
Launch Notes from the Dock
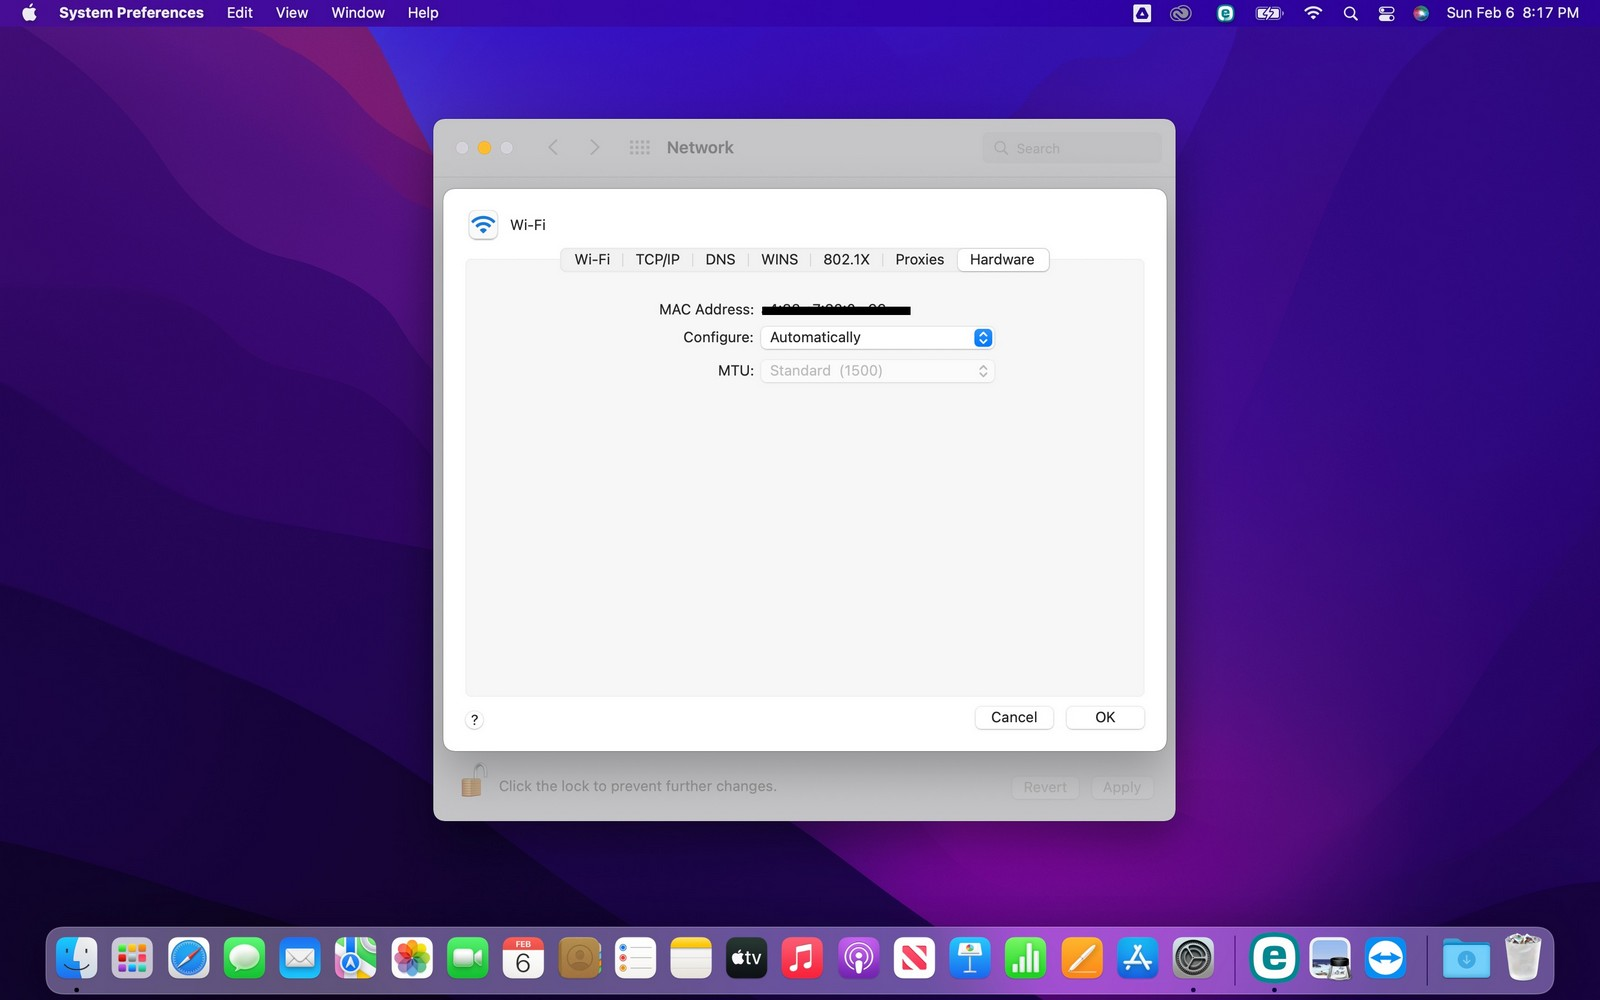pyautogui.click(x=691, y=958)
